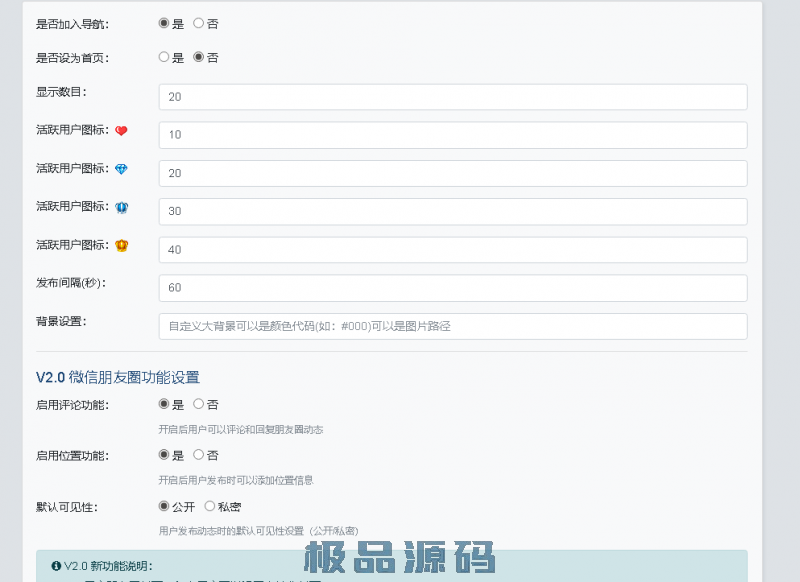Choose 私密 for 默认可见性

[210, 506]
